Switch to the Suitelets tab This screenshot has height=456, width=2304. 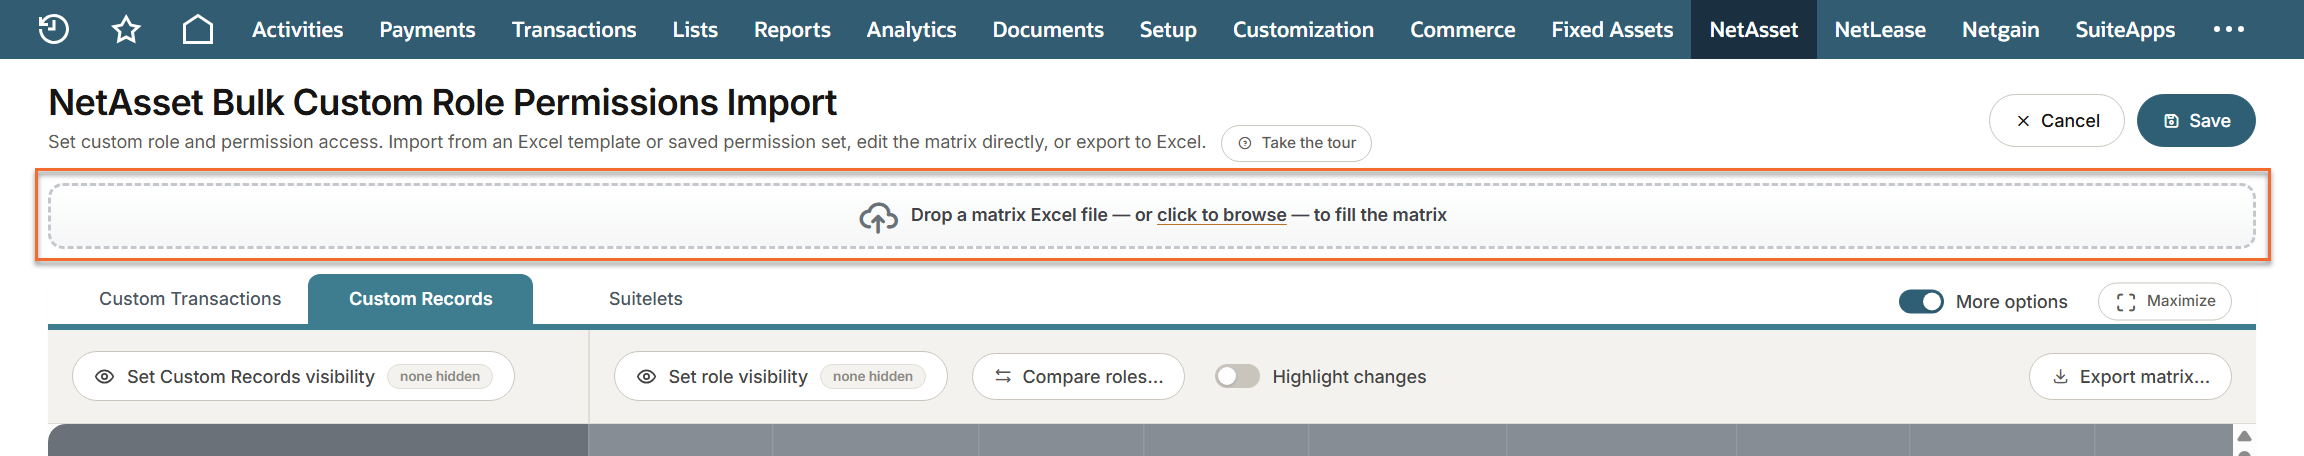pos(645,299)
